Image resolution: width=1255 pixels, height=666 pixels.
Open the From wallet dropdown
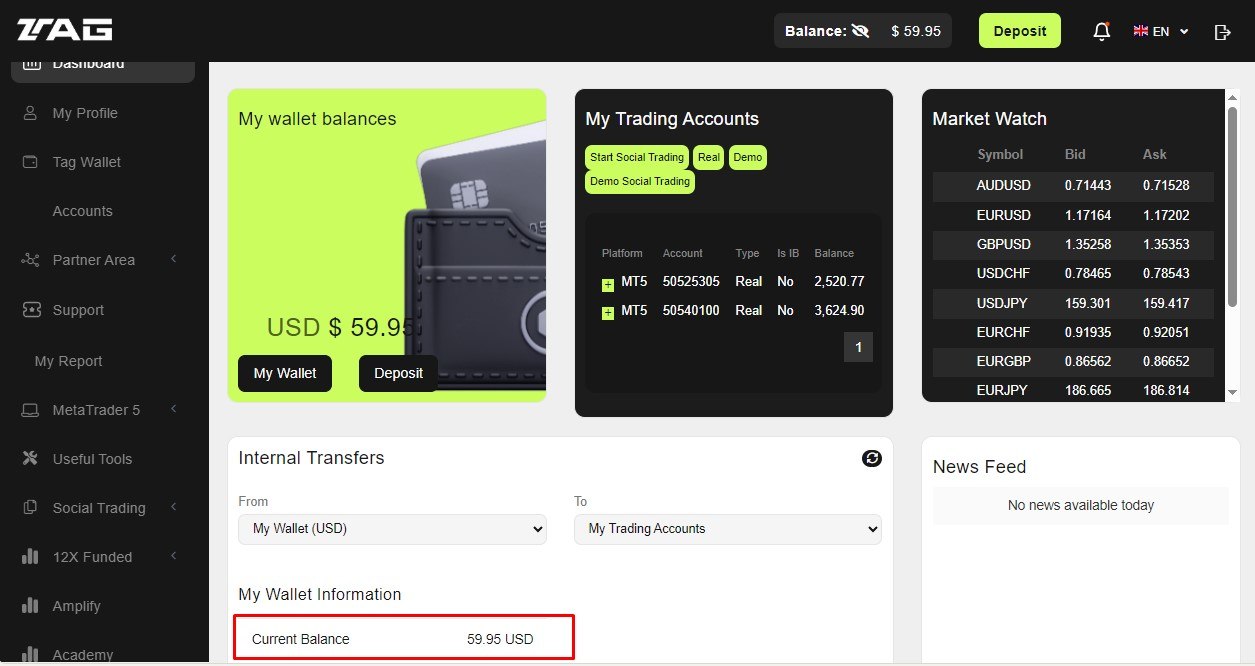pos(392,529)
